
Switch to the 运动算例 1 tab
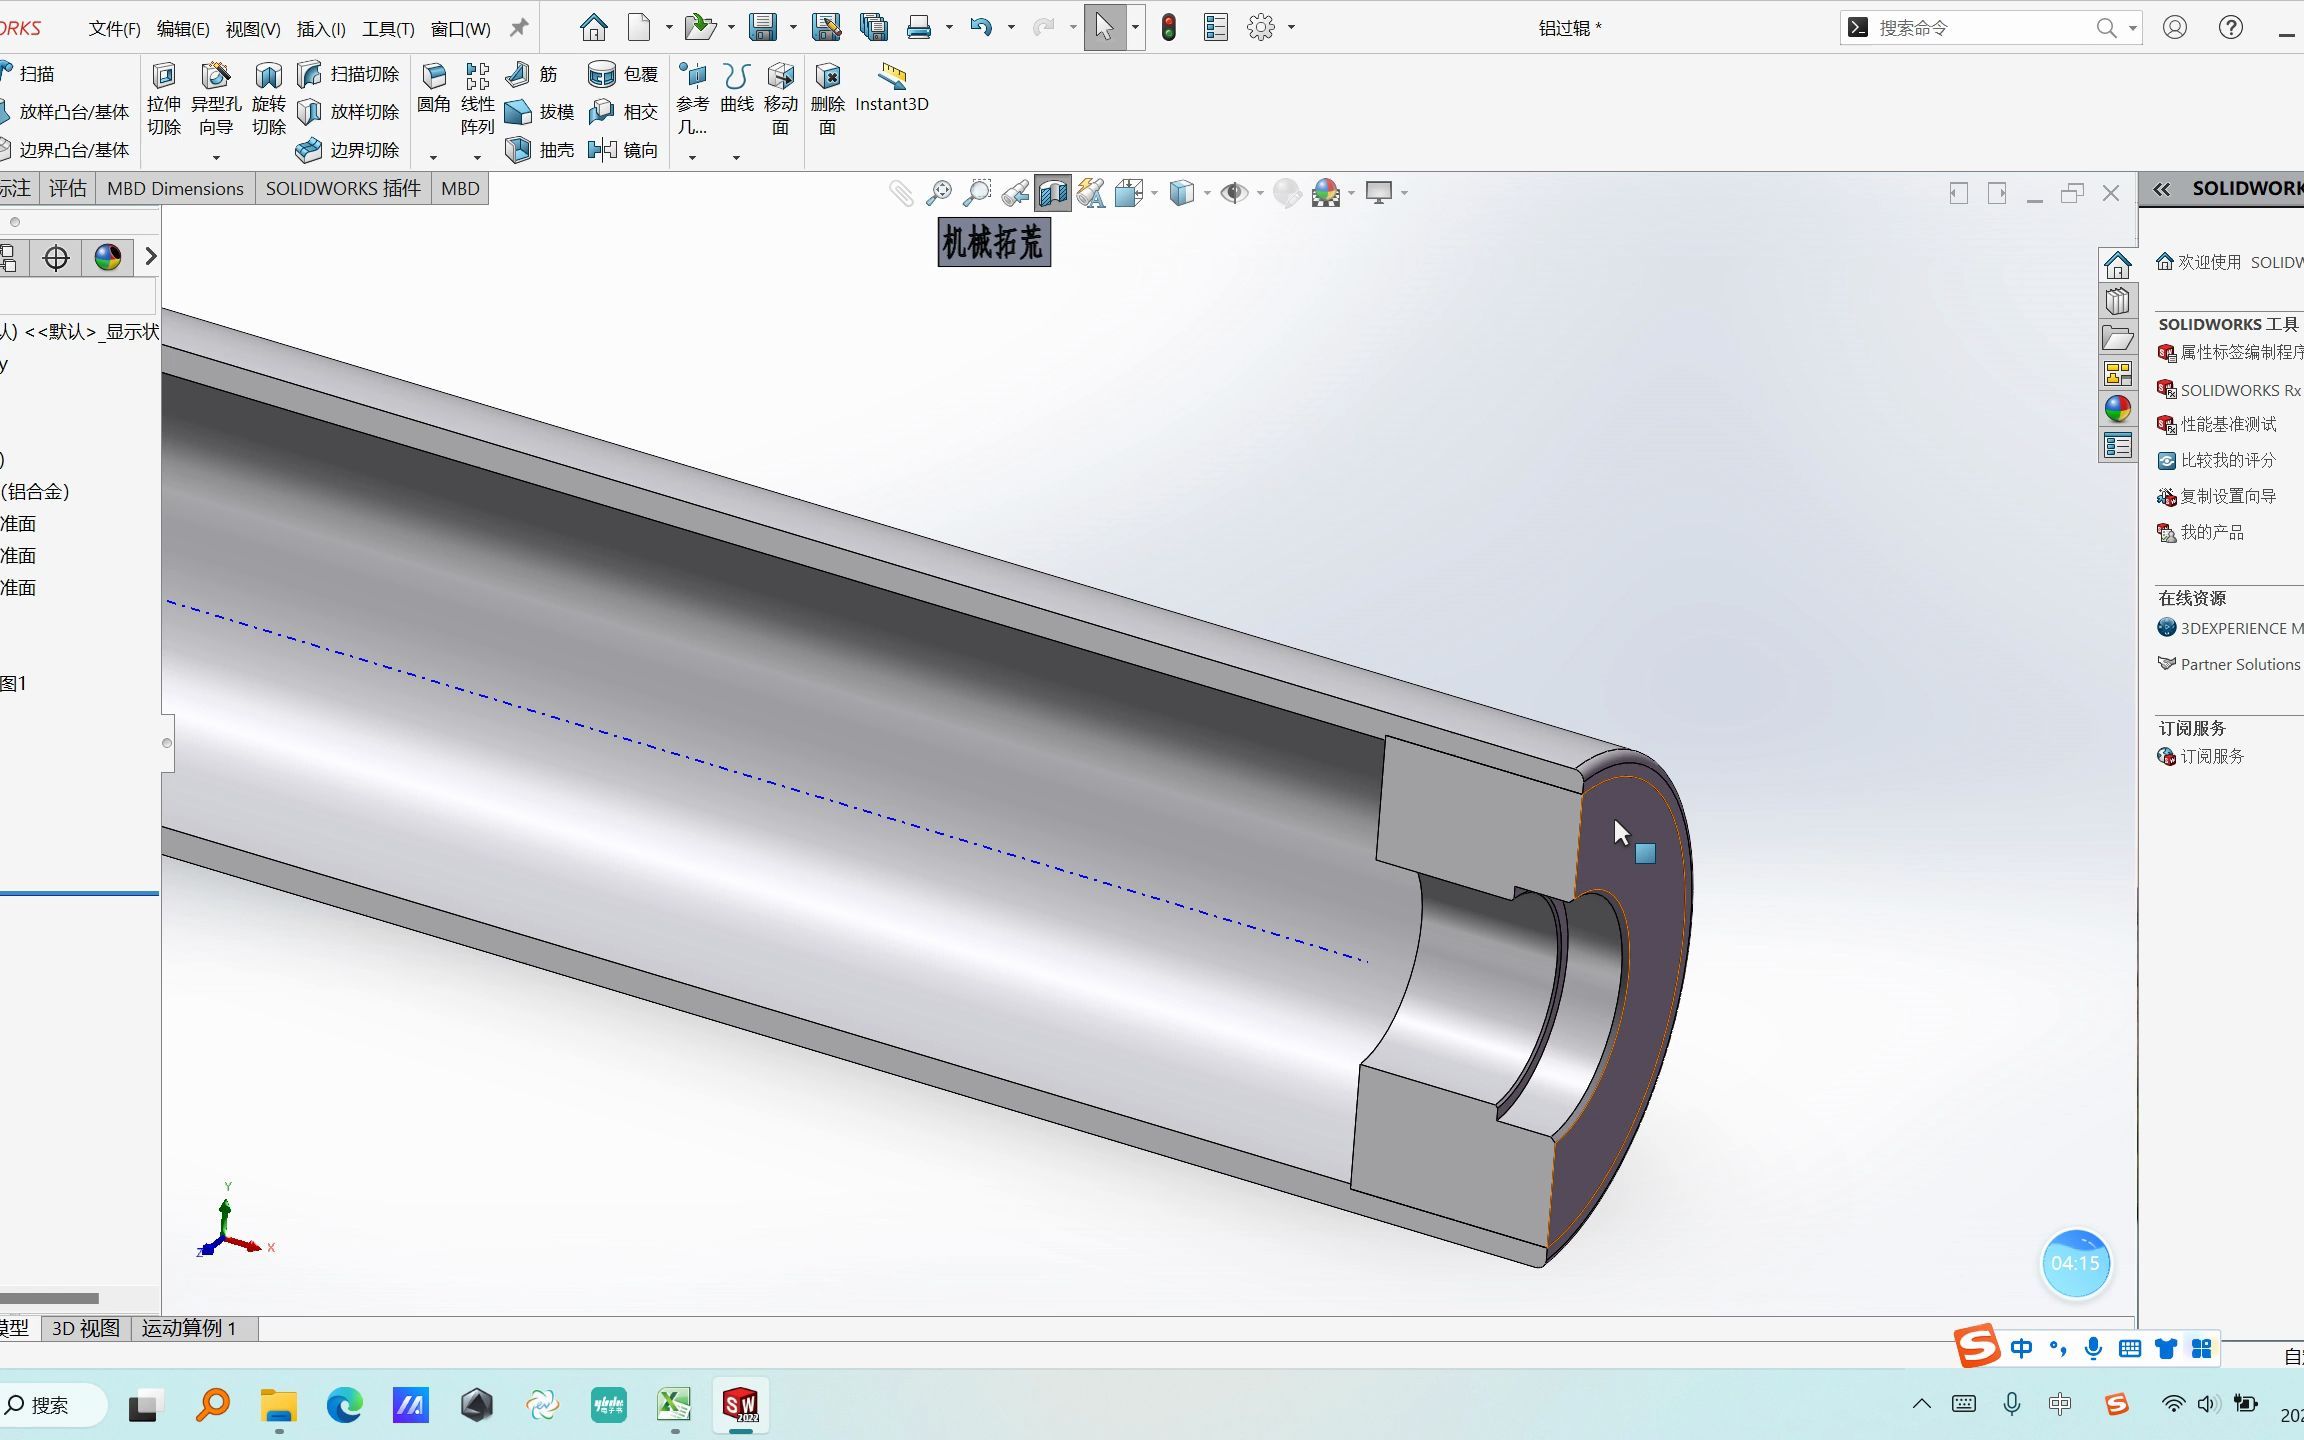point(188,1329)
